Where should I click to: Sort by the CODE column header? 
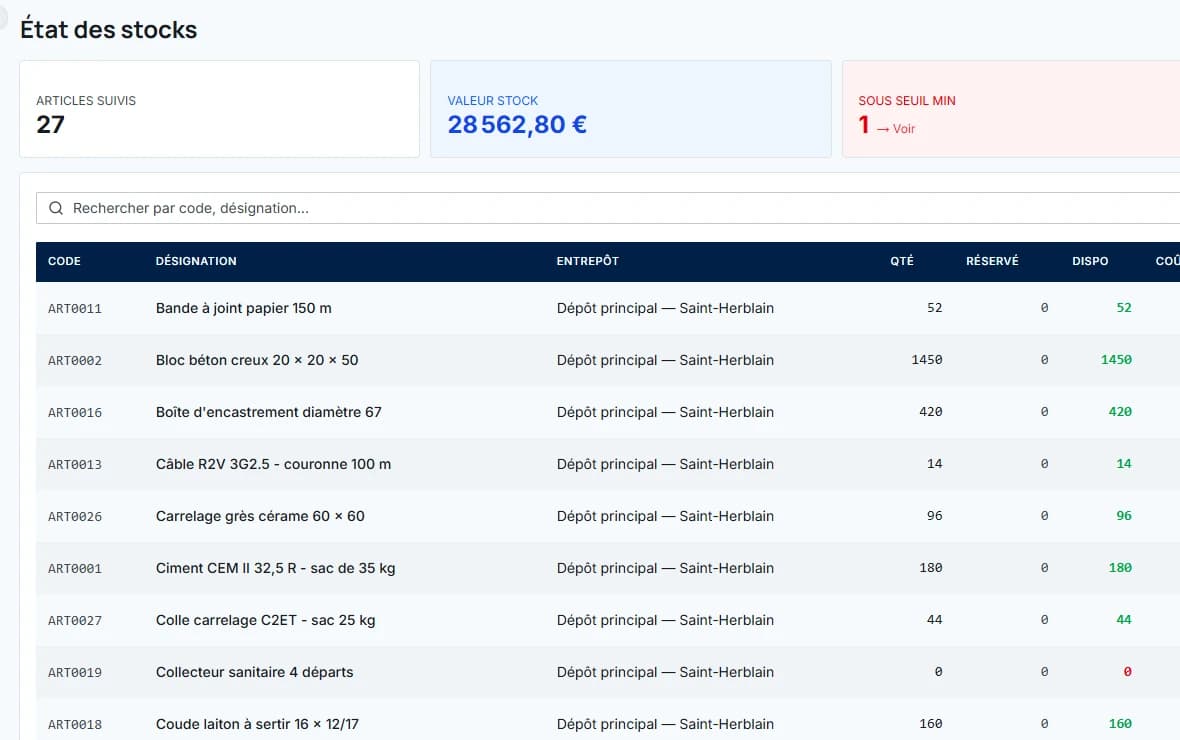point(64,261)
